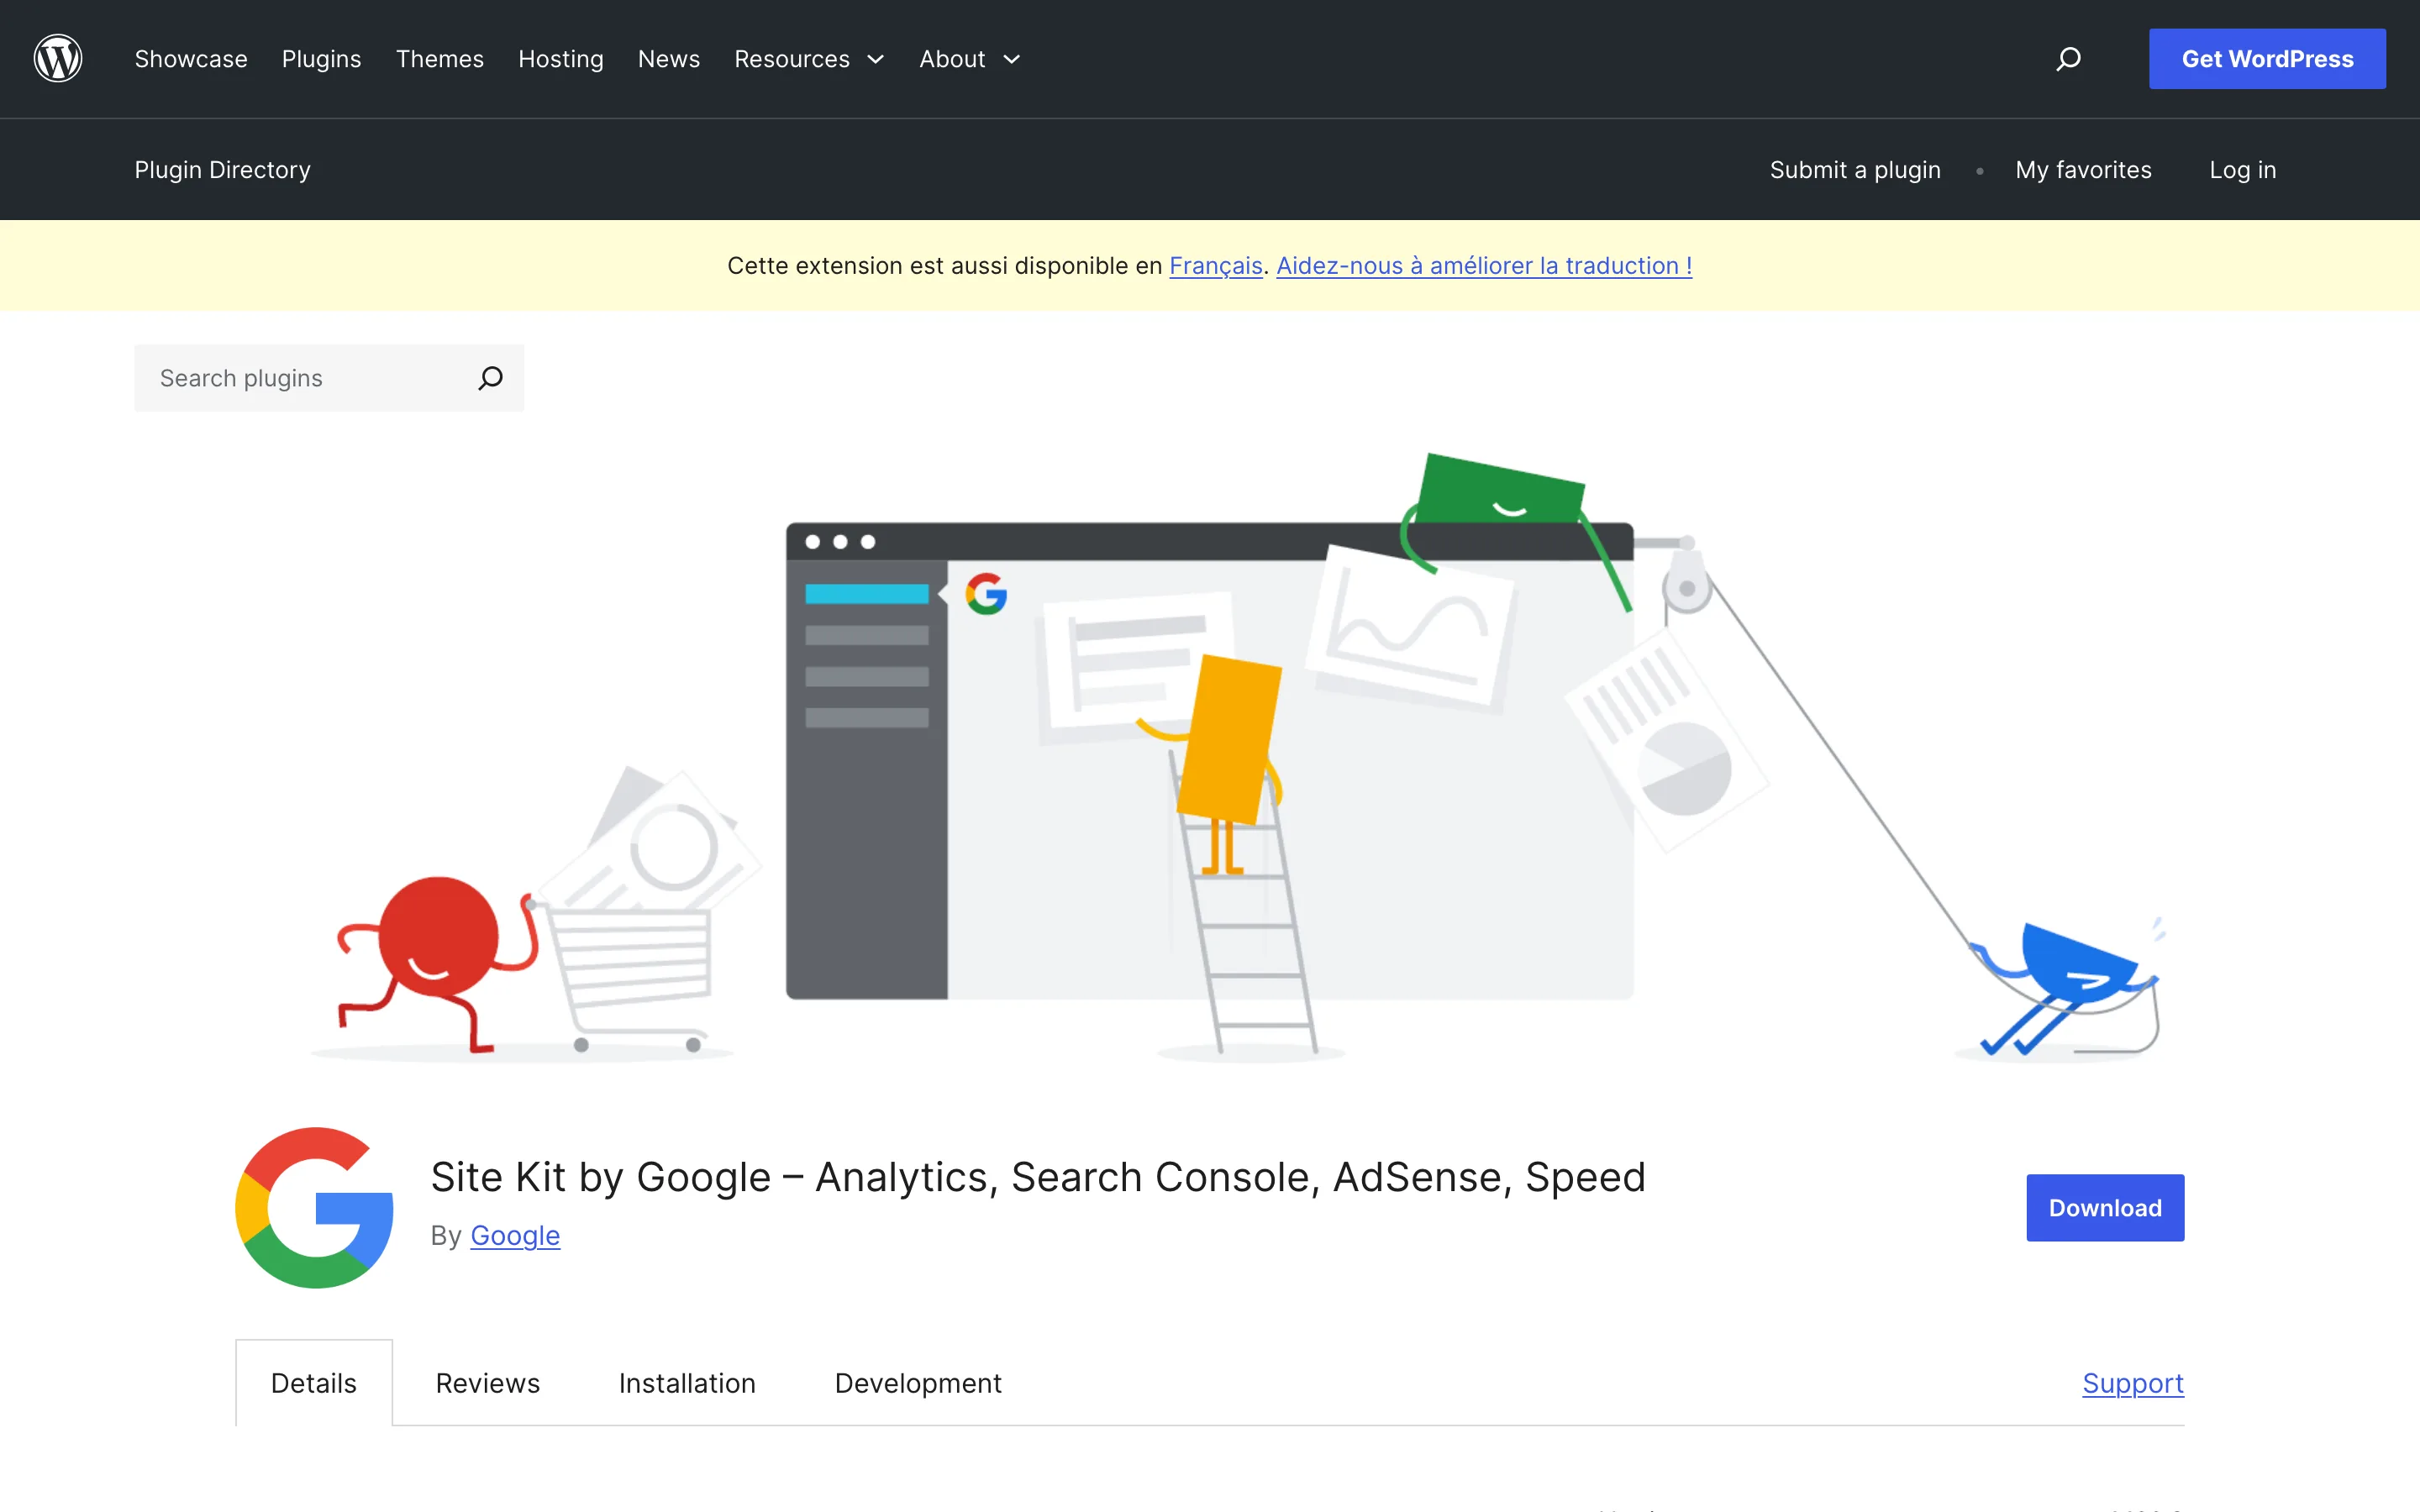Expand the Resources dropdown menu
Image resolution: width=2420 pixels, height=1512 pixels.
coord(809,59)
